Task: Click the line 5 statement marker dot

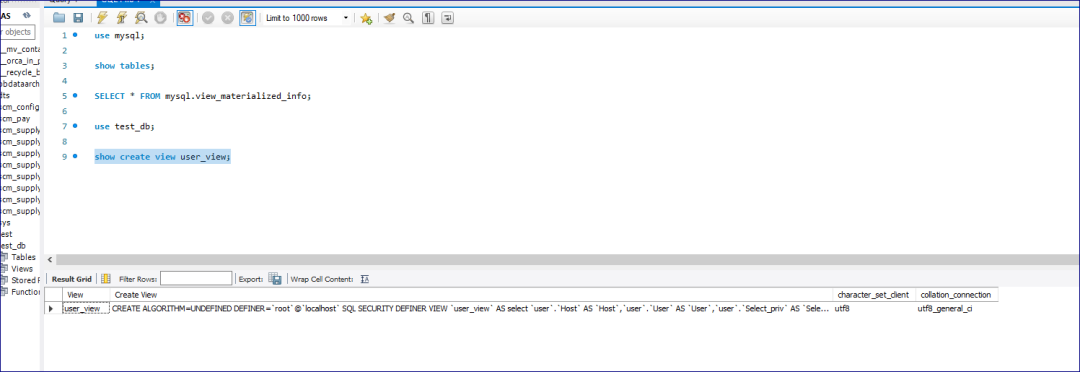Action: point(75,96)
